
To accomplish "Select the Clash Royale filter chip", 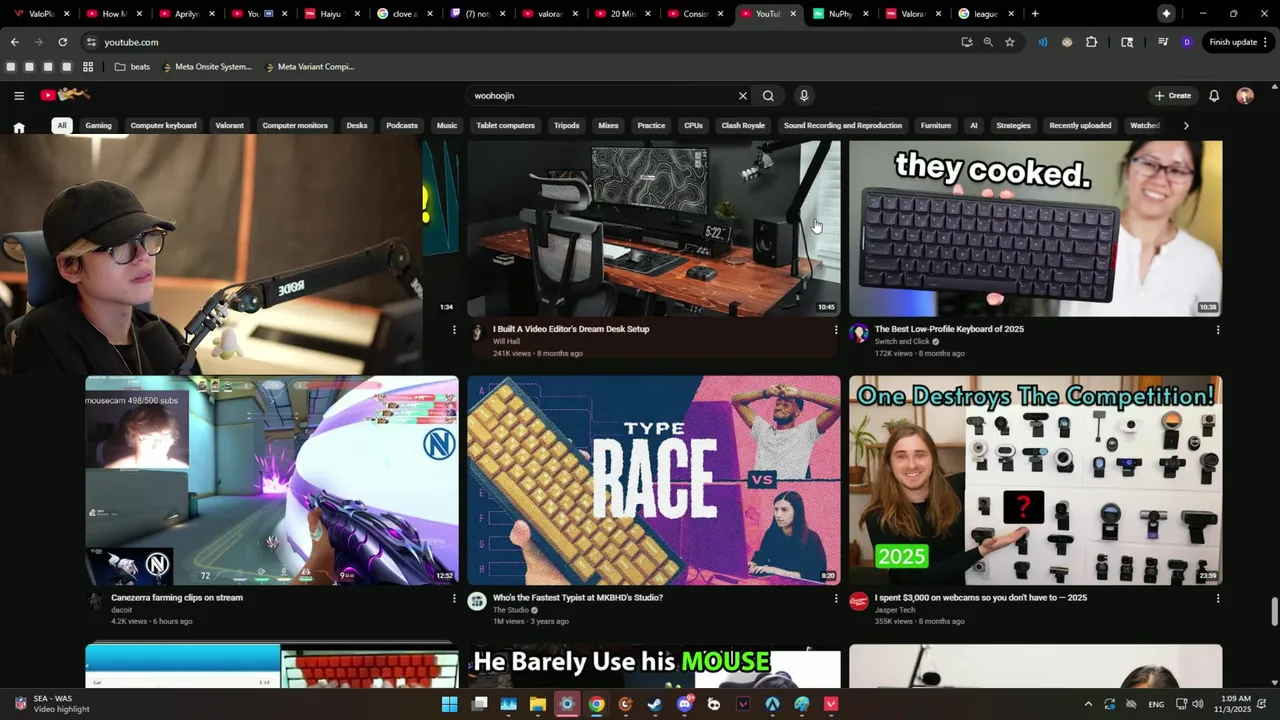I will [743, 125].
